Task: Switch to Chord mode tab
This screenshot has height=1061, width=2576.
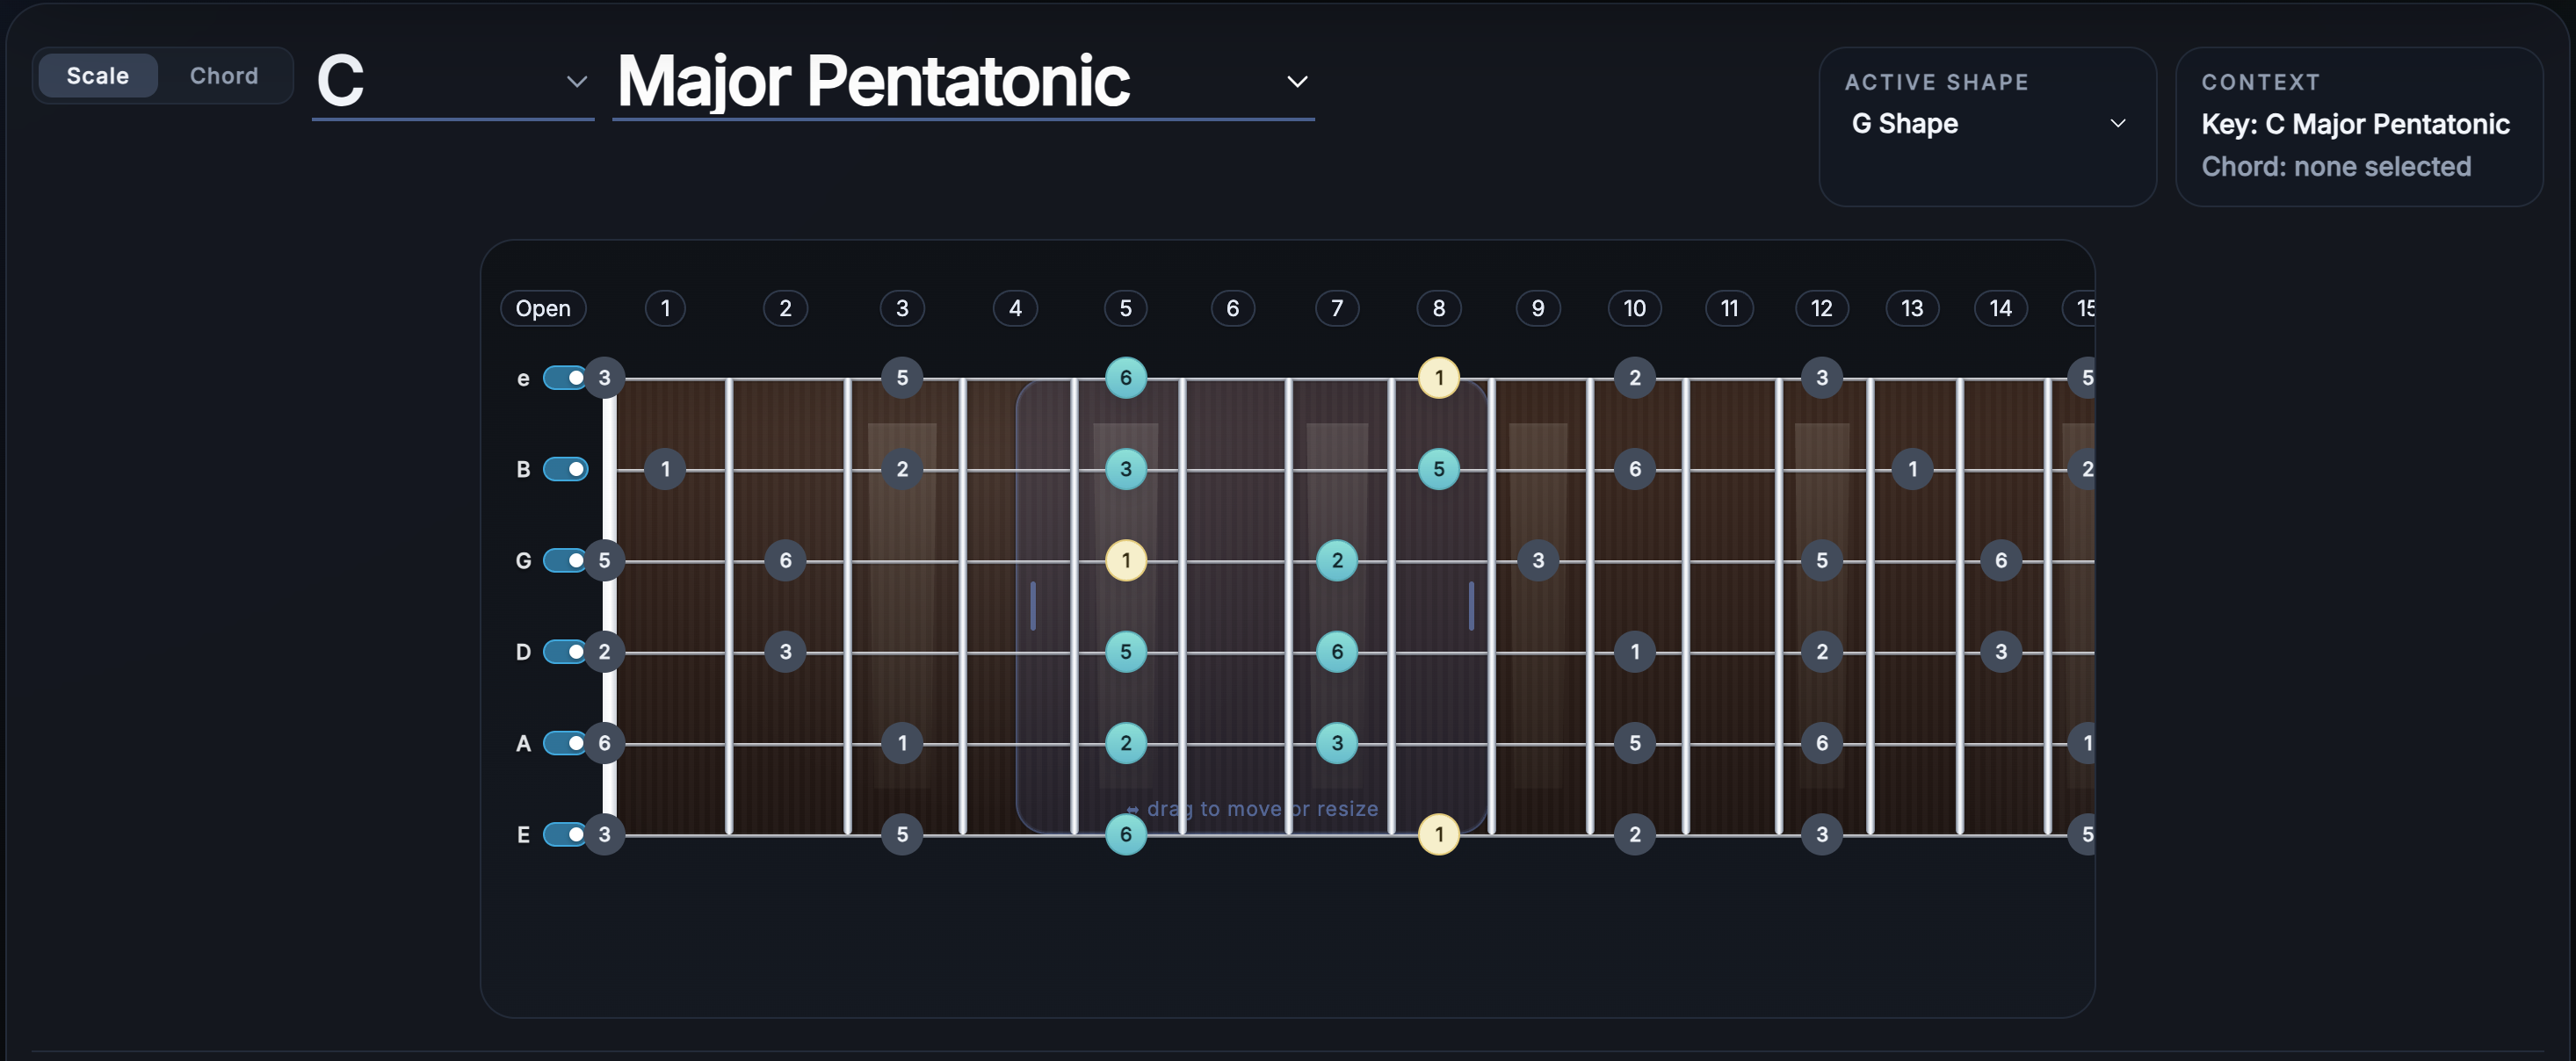Action: click(x=224, y=76)
